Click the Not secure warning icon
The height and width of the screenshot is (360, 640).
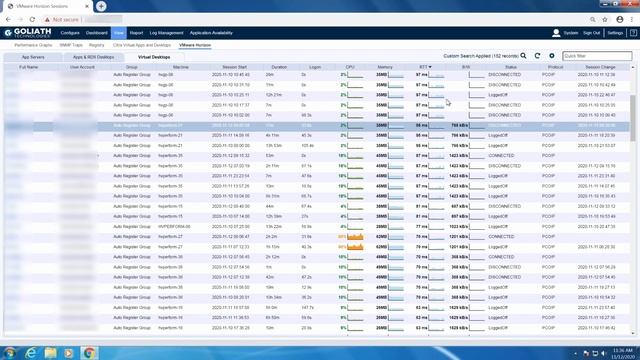coord(47,19)
